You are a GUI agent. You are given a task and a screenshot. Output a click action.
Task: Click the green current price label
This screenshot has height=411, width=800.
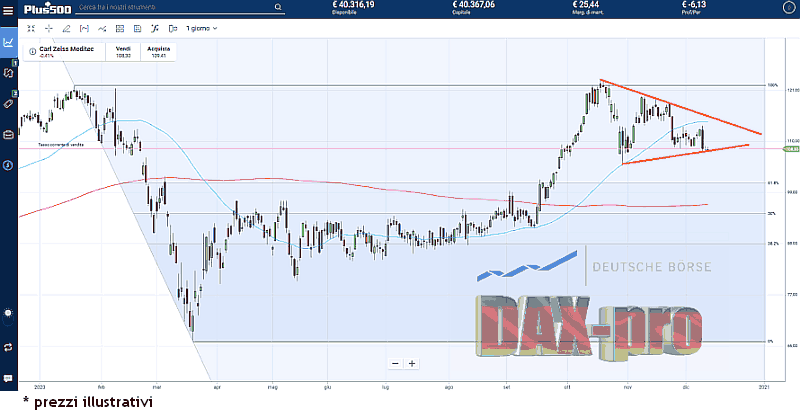[790, 149]
